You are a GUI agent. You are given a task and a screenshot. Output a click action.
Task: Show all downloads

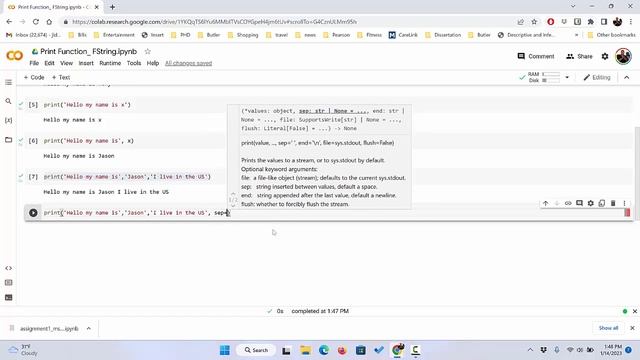click(608, 328)
